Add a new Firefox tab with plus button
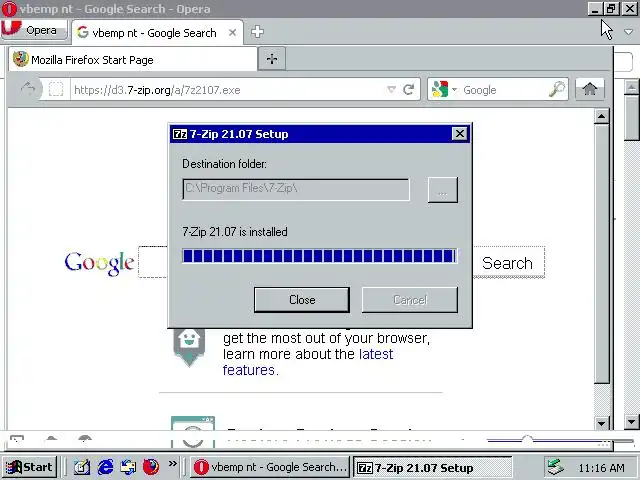This screenshot has width=640, height=480. [272, 59]
